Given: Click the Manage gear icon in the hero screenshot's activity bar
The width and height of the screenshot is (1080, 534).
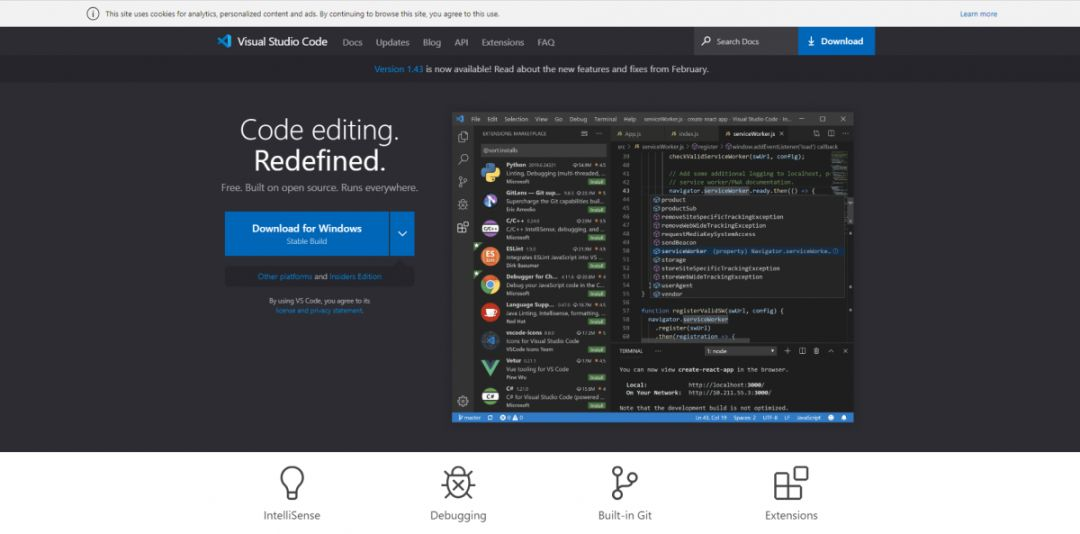Looking at the screenshot, I should coord(463,401).
